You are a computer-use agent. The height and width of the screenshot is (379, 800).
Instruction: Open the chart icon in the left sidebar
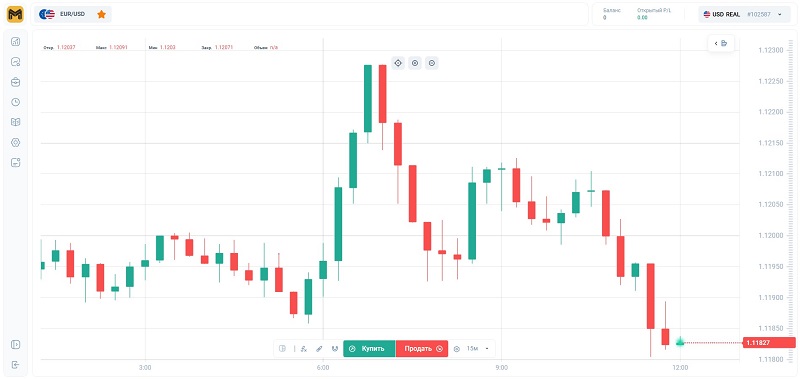click(15, 42)
